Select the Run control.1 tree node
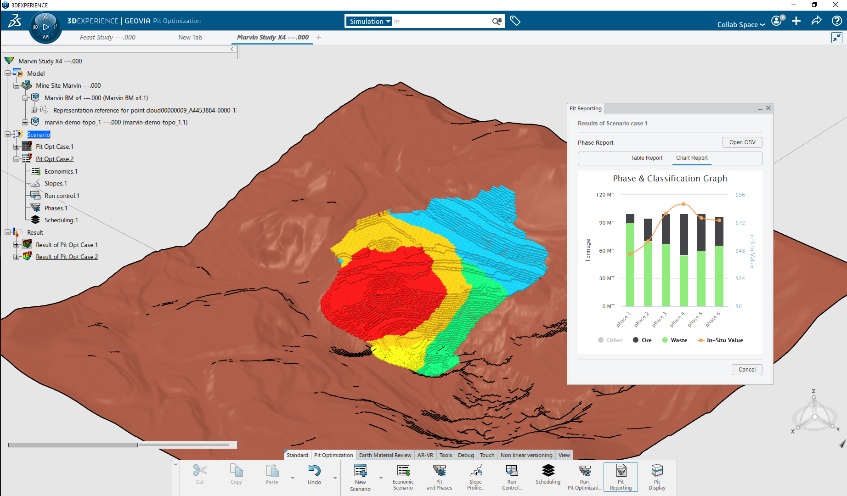 pyautogui.click(x=55, y=196)
